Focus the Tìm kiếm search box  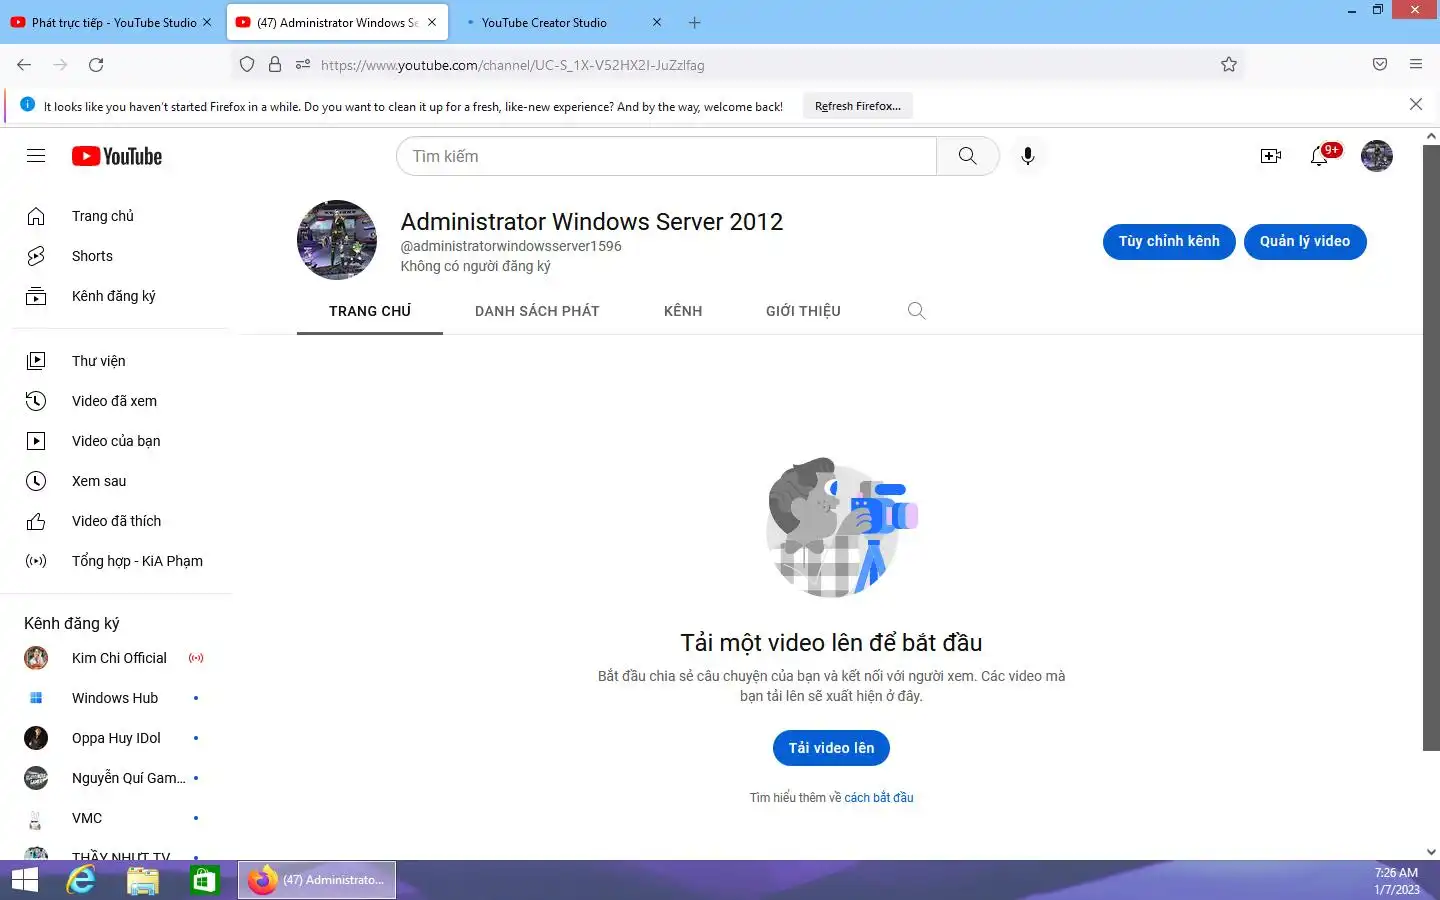point(667,156)
